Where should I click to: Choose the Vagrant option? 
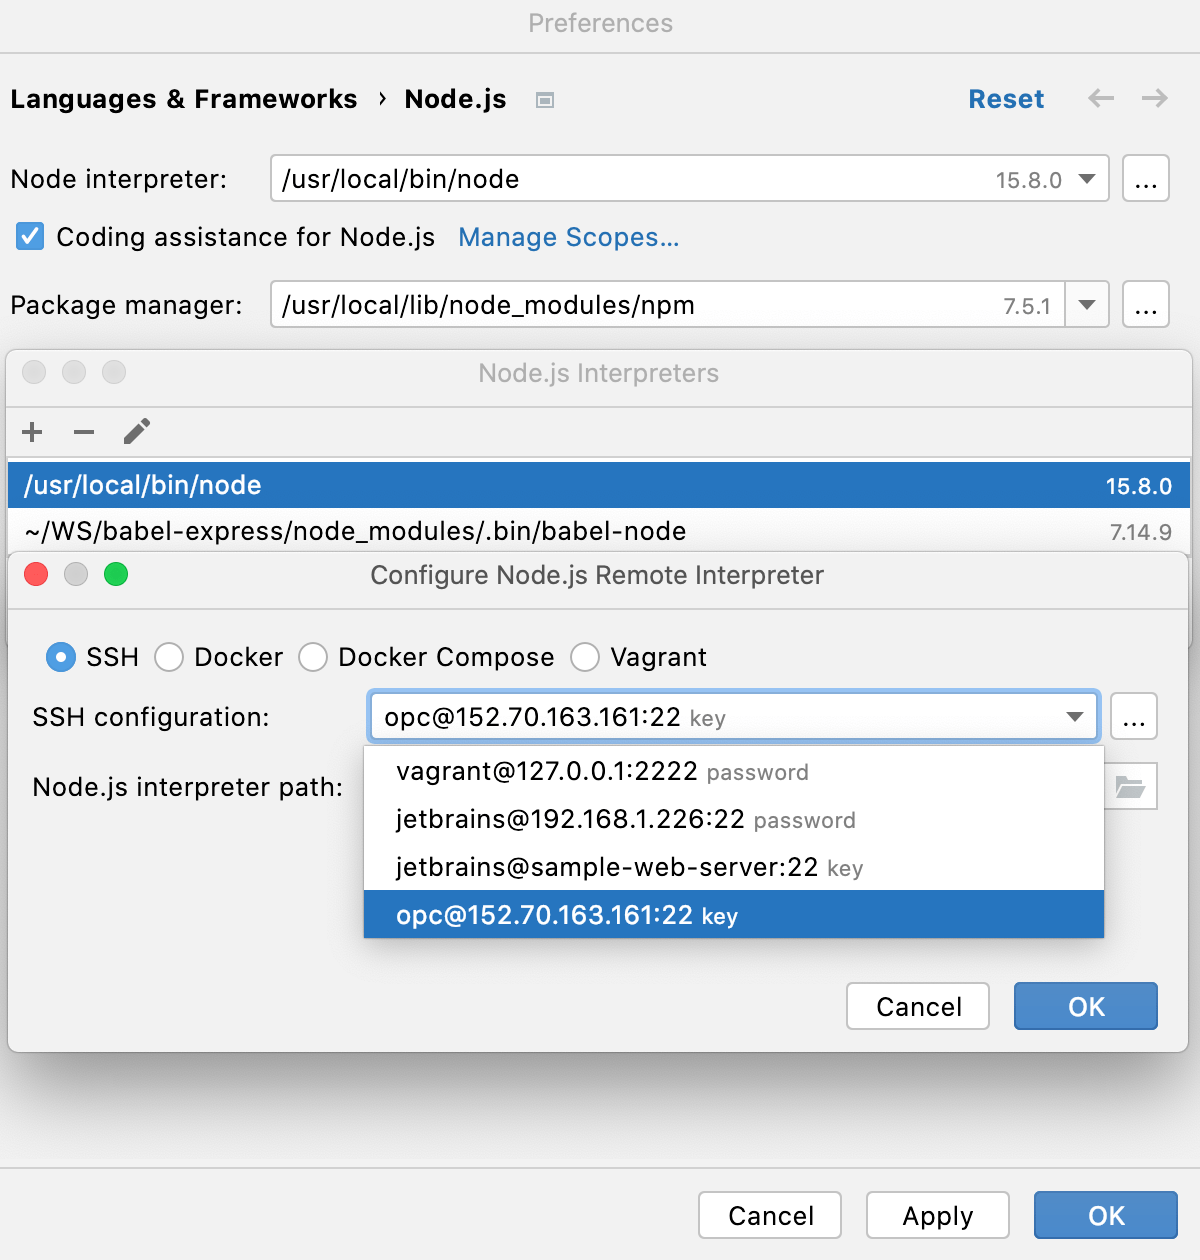click(x=585, y=657)
